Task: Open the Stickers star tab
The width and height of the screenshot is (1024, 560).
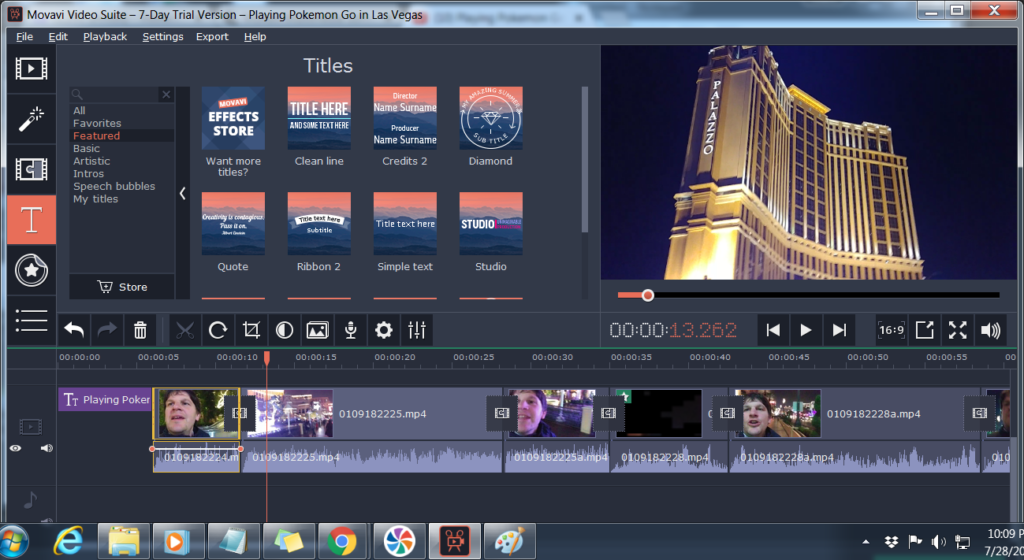Action: pyautogui.click(x=31, y=270)
